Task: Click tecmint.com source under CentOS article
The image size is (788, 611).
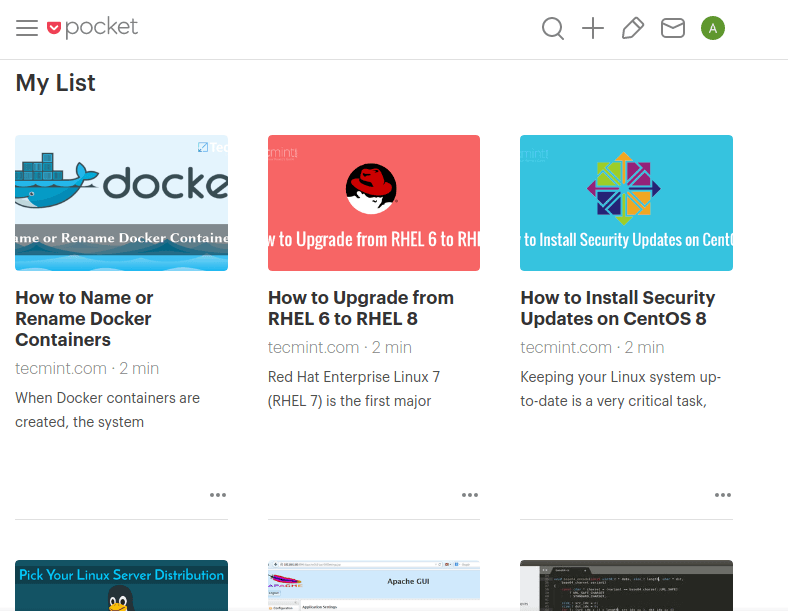Action: pos(566,347)
